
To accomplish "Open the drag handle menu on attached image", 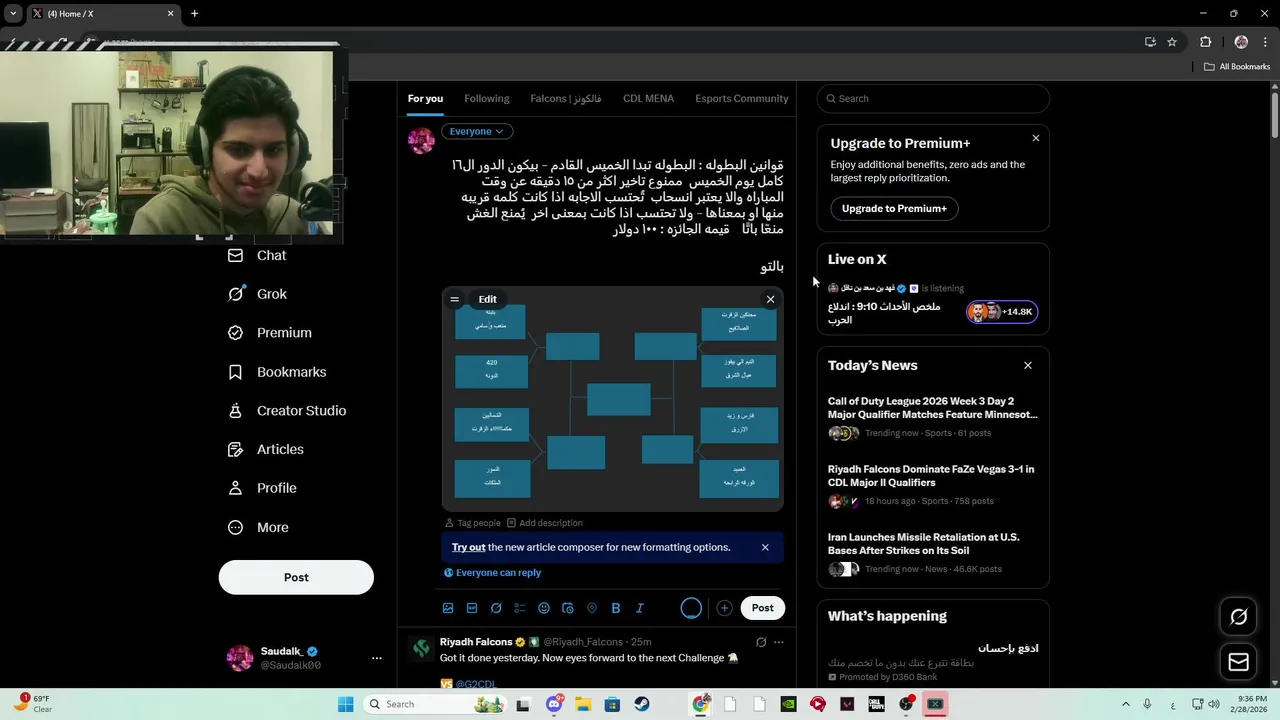I will [x=454, y=299].
